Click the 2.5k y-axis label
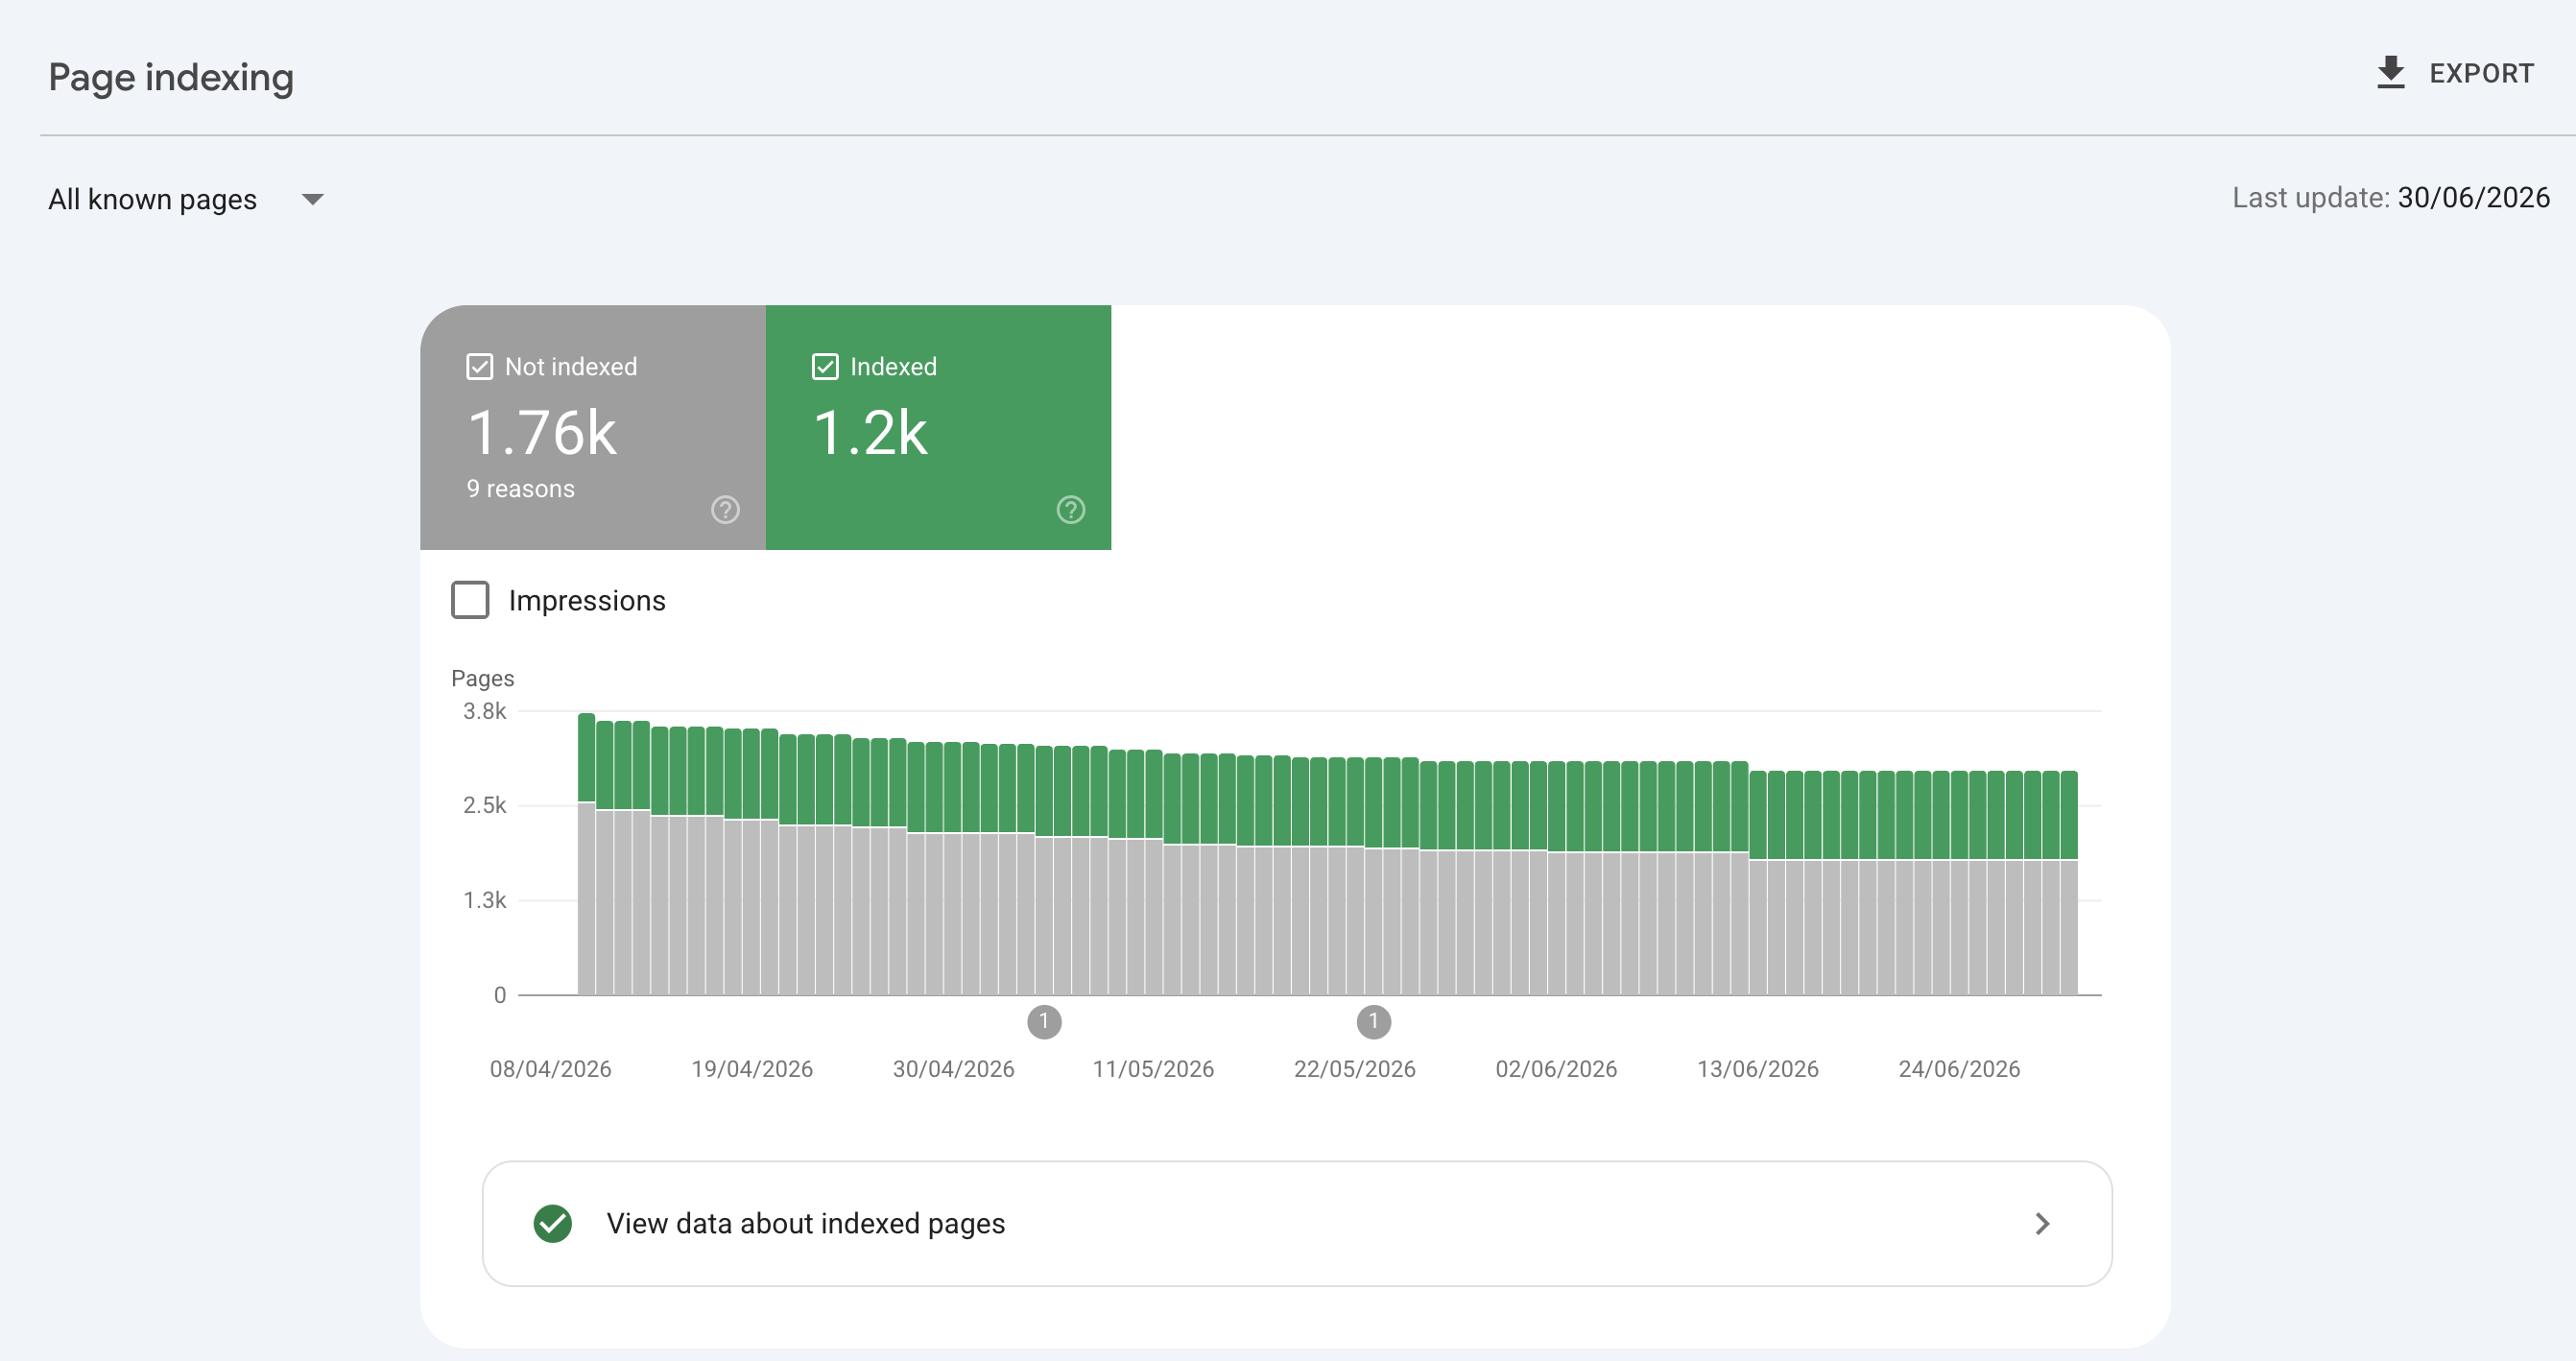This screenshot has height=1361, width=2576. [484, 805]
